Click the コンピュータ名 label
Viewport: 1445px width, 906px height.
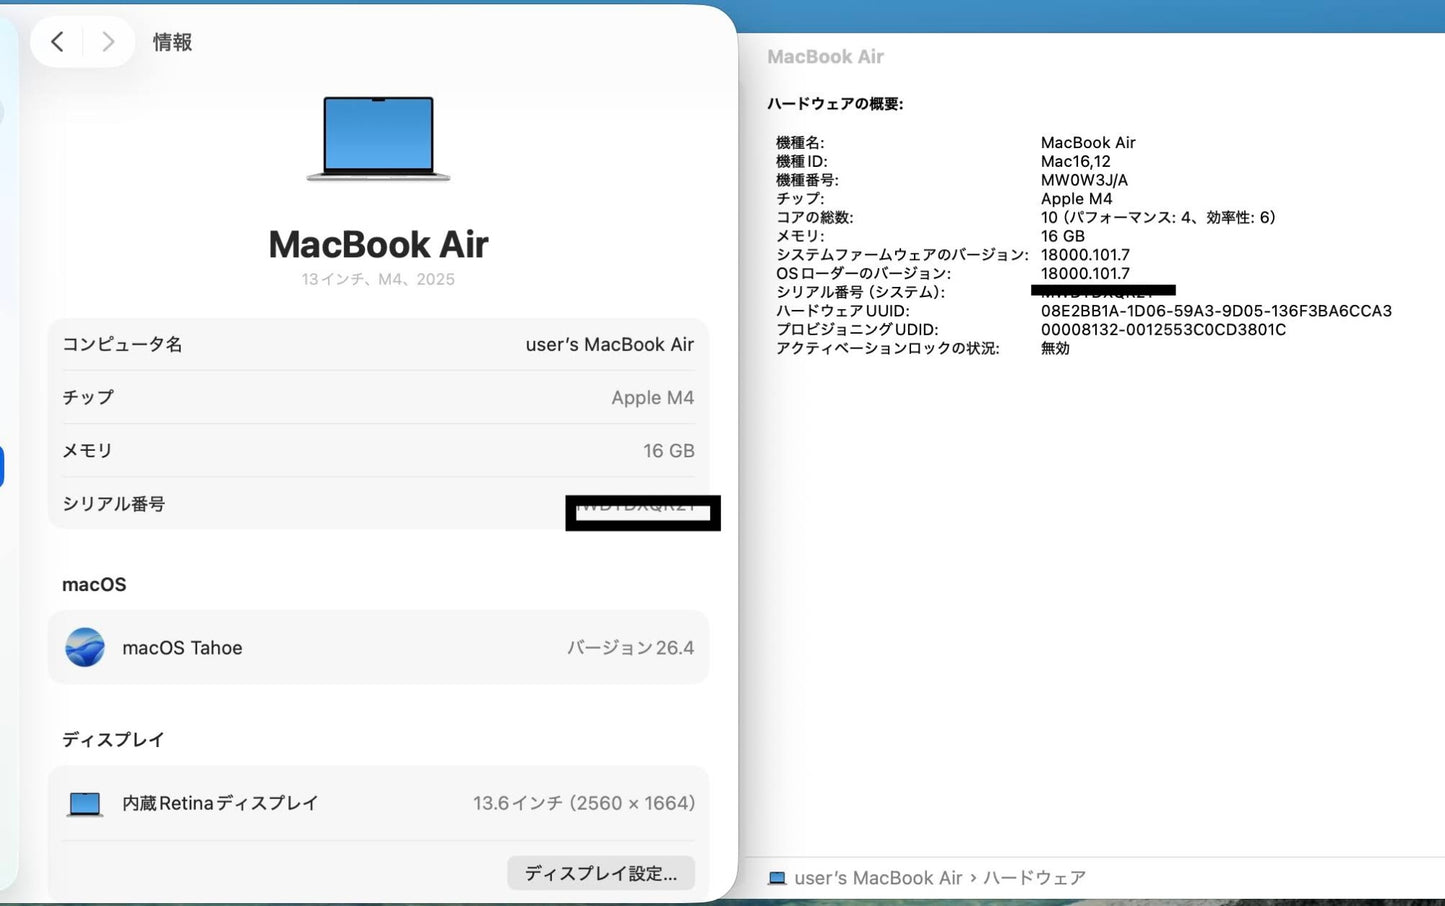click(122, 344)
